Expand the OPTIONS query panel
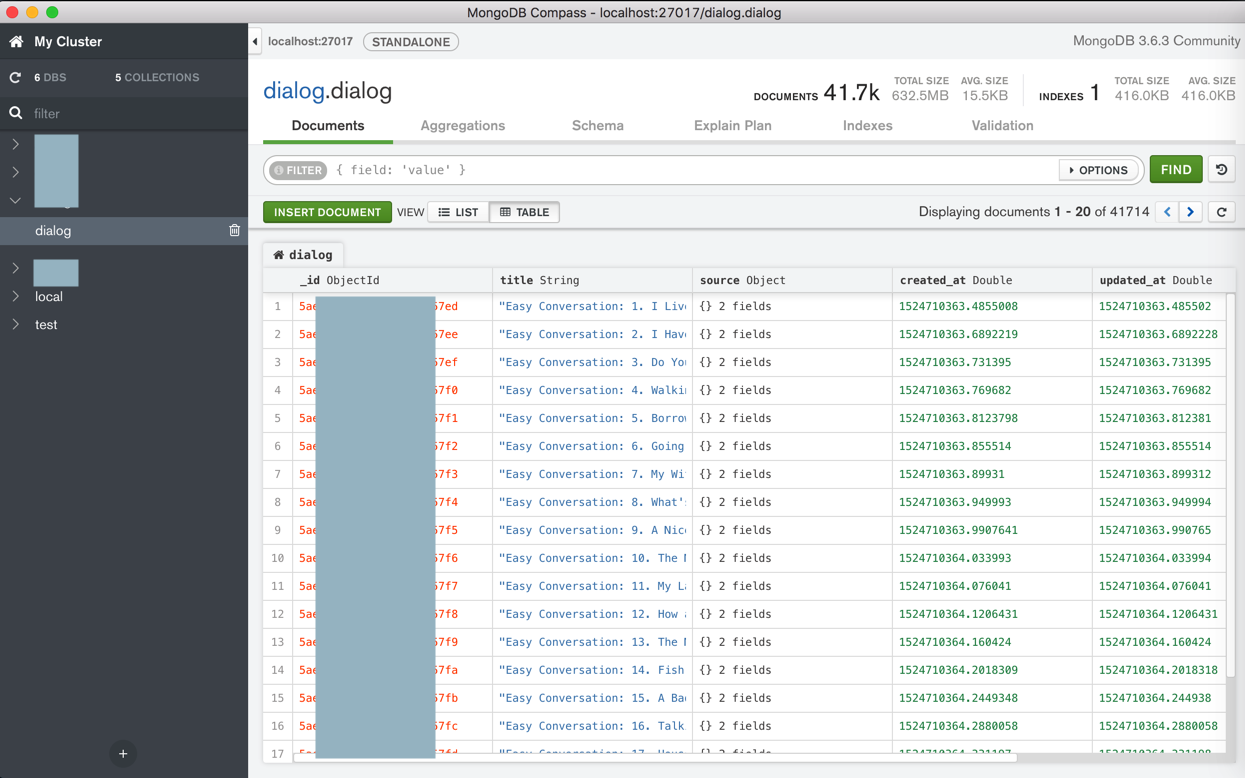Screen dimensions: 1245x778 tap(1099, 170)
